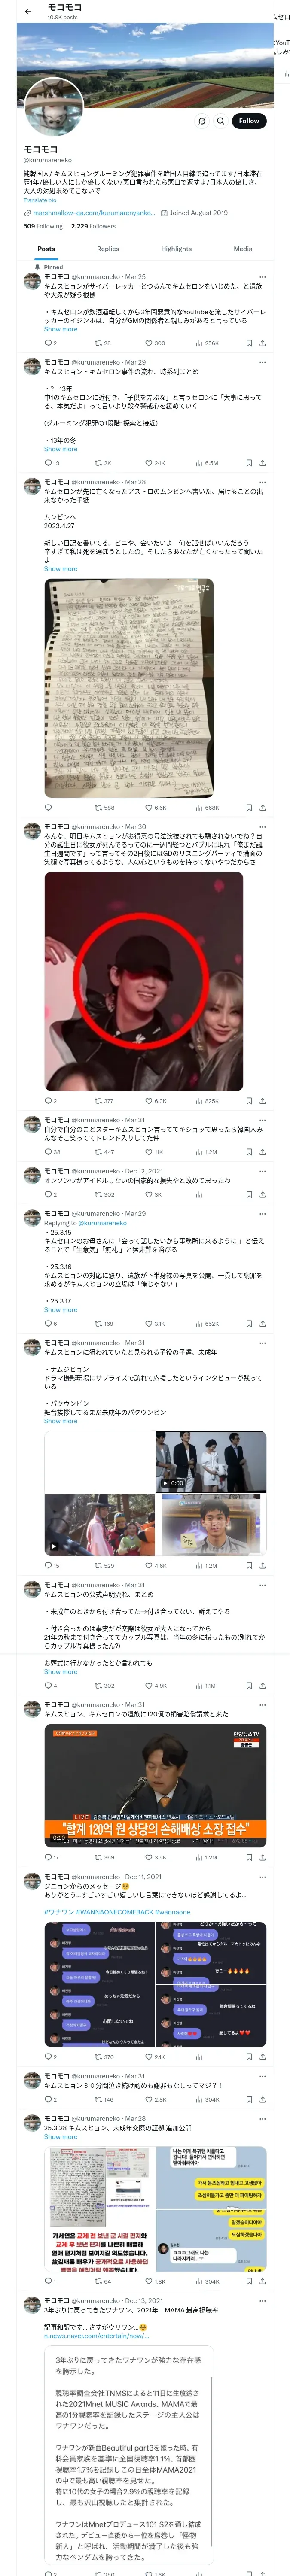Expand "Show more" on the Mar 29 post
Viewport: 290px width, 2576px height.
tap(60, 449)
